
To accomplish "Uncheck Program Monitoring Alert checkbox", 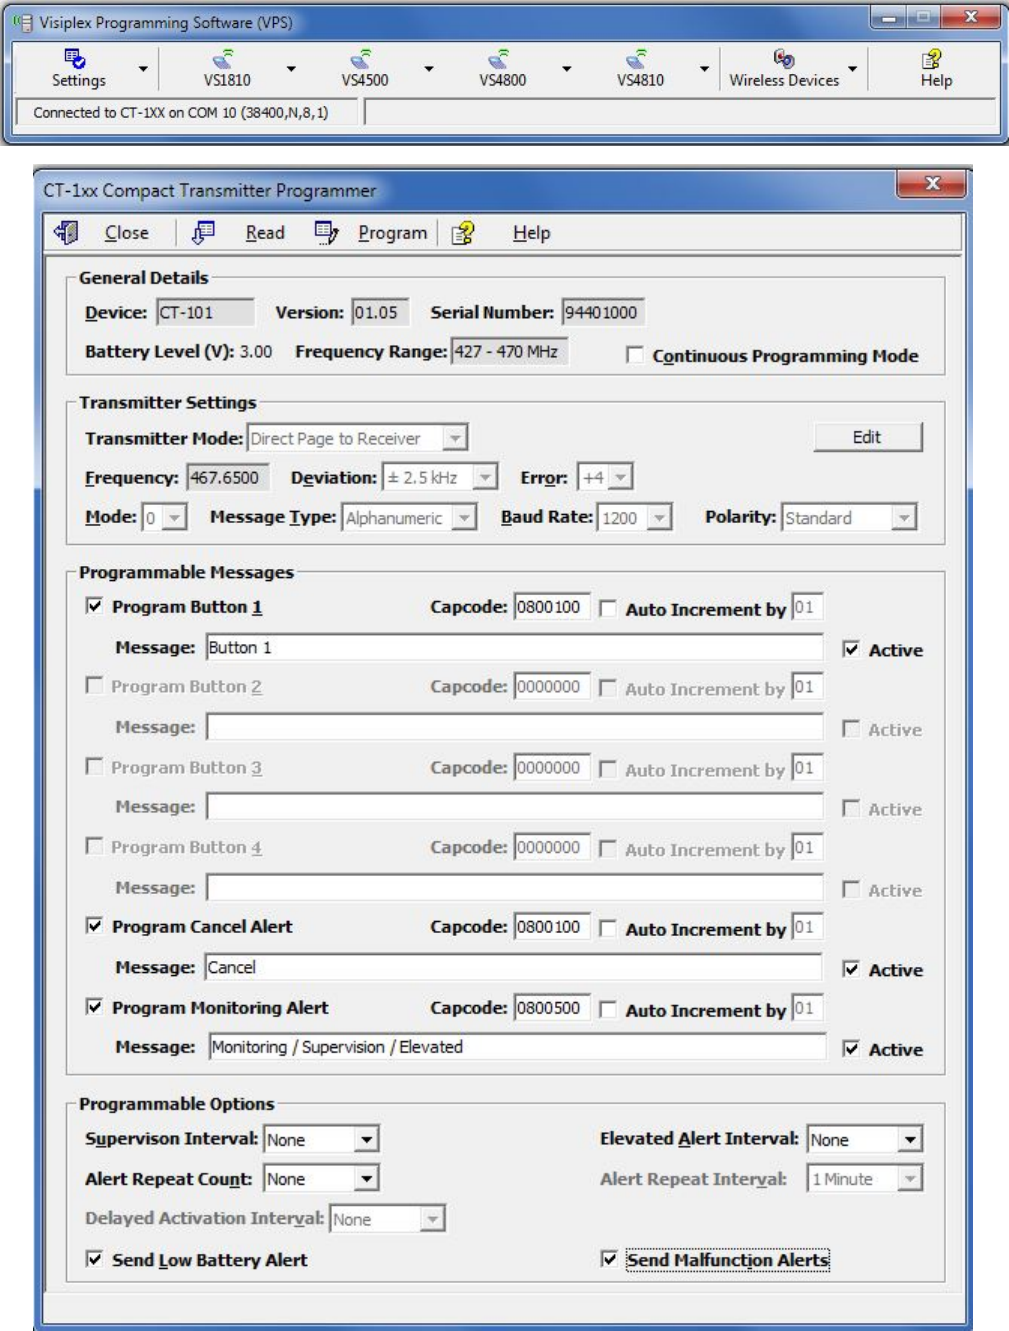I will [94, 1007].
